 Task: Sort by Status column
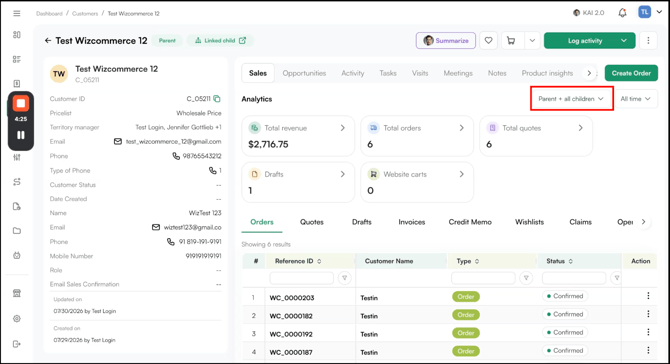[x=570, y=261]
